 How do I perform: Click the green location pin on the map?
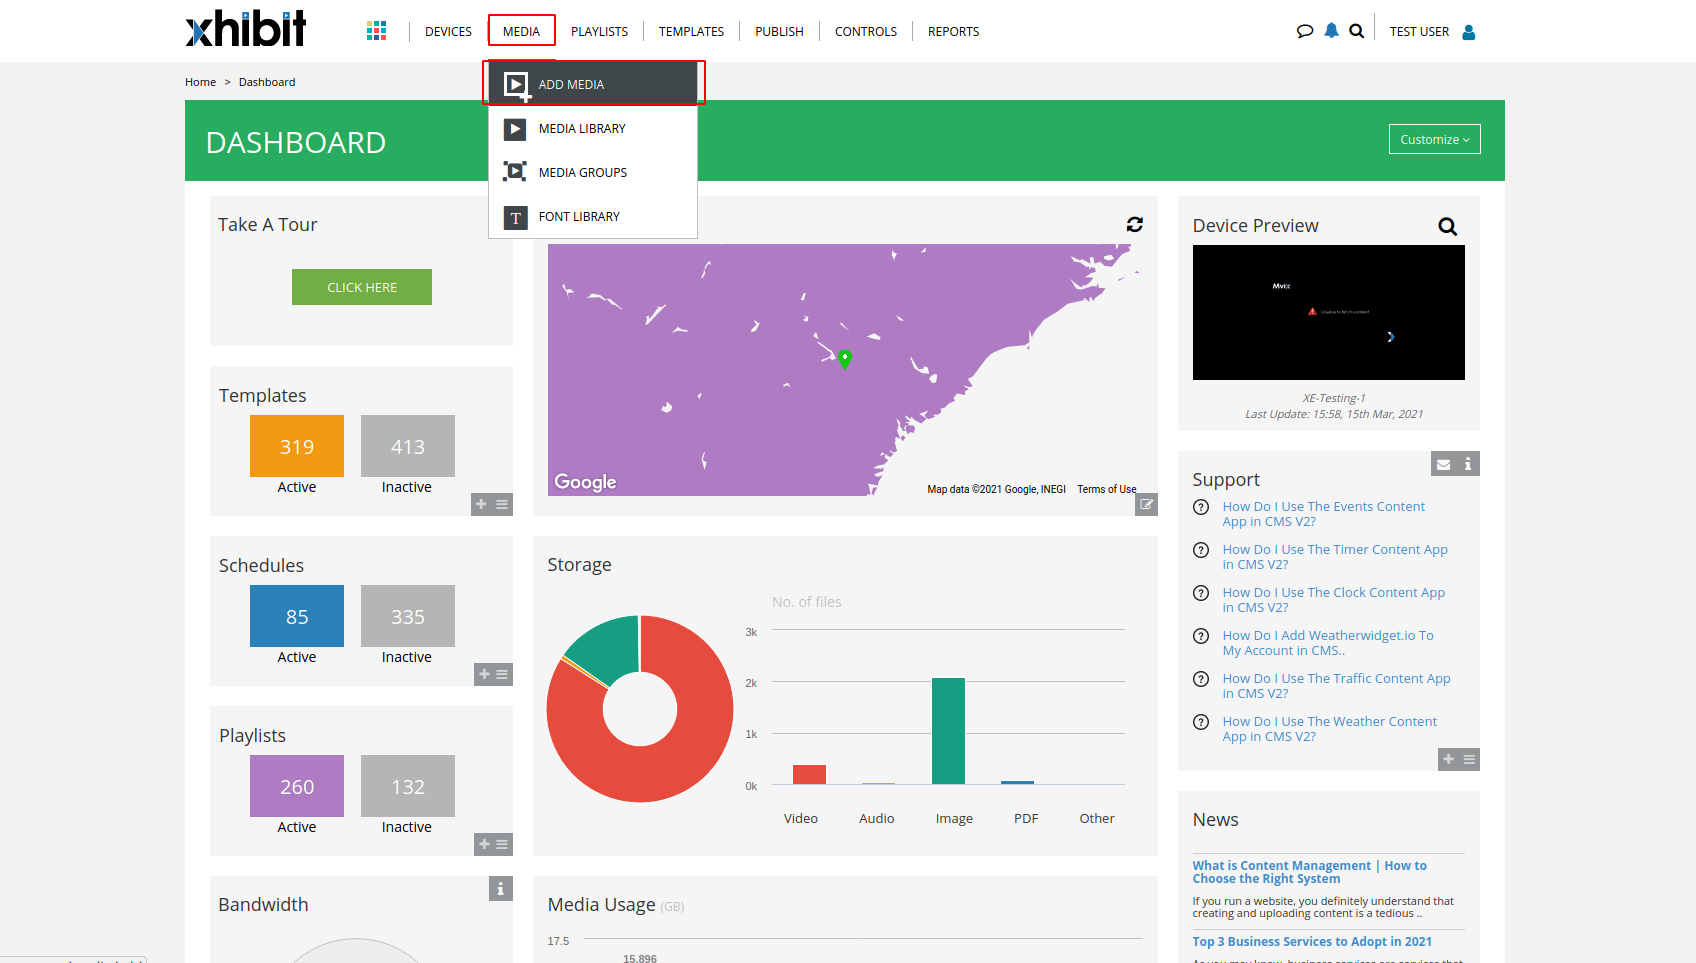[845, 359]
